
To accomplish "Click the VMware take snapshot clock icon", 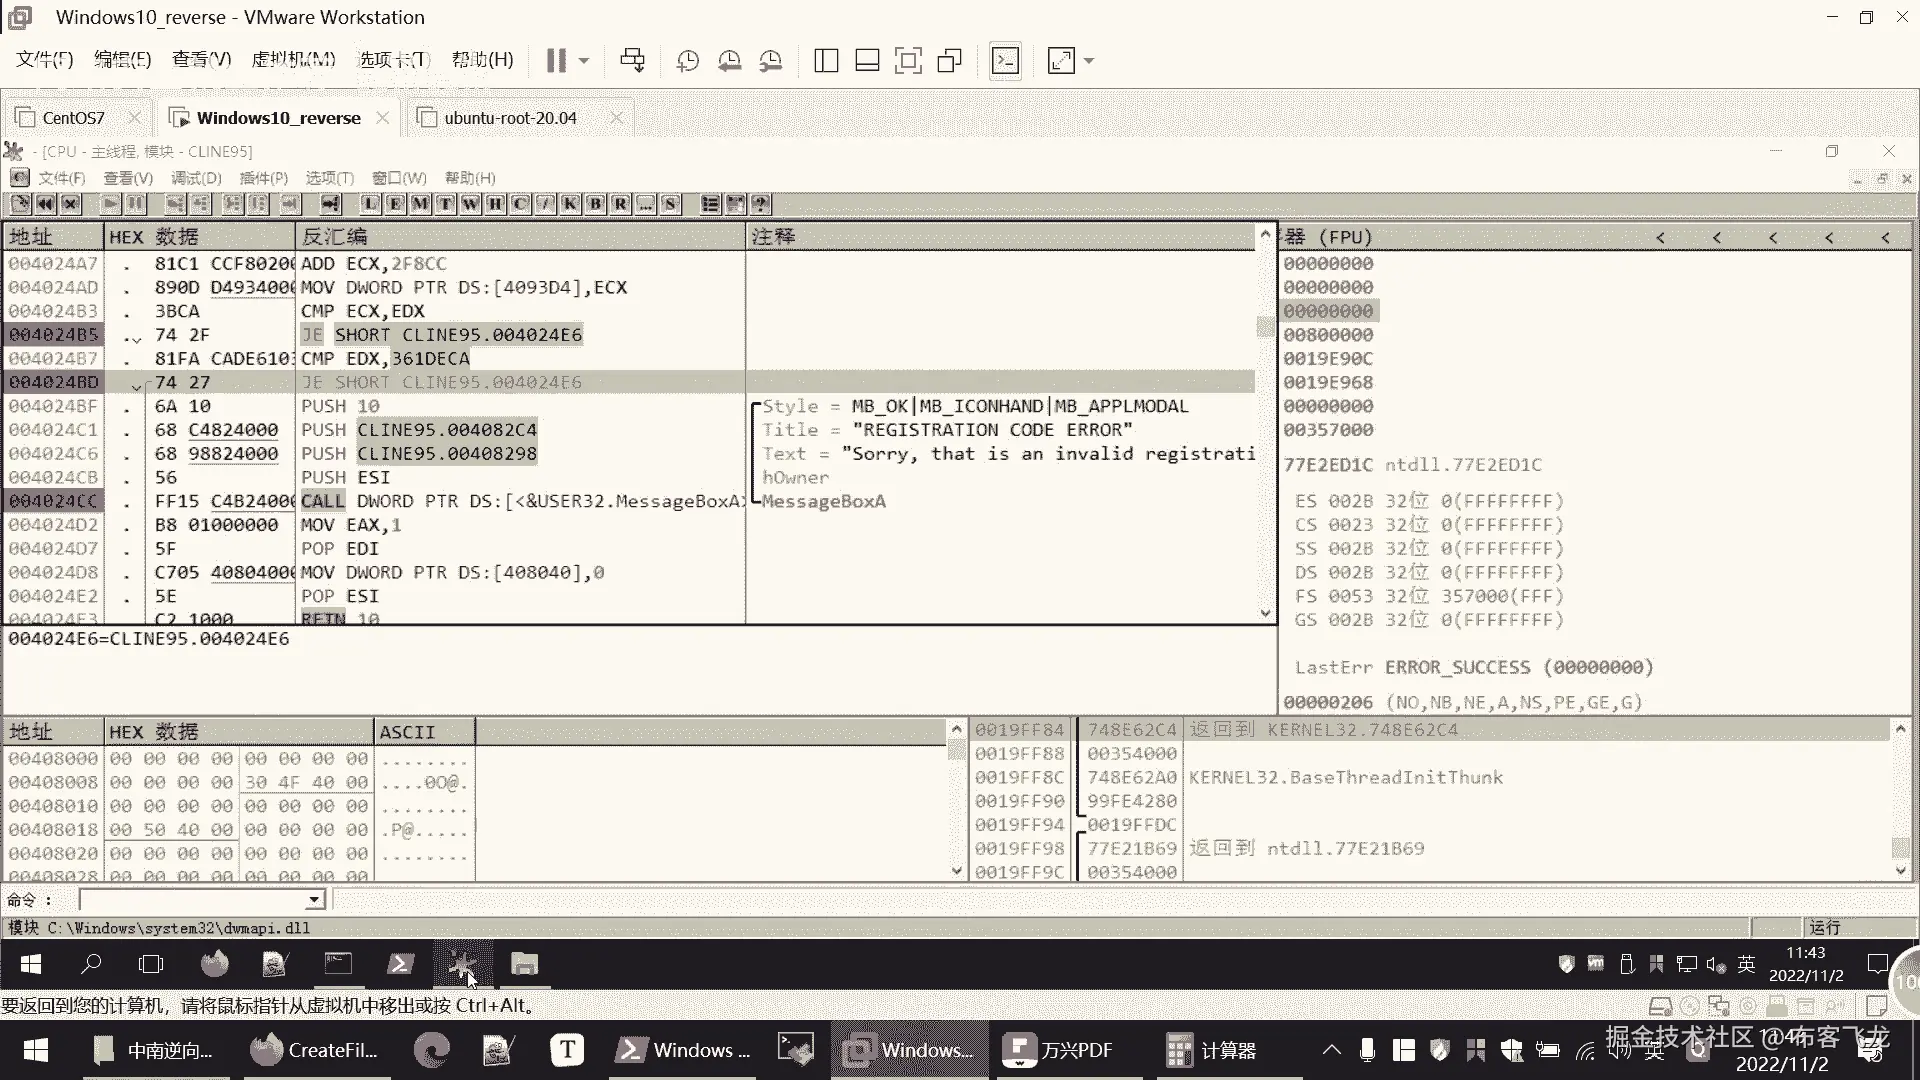I will tap(688, 61).
